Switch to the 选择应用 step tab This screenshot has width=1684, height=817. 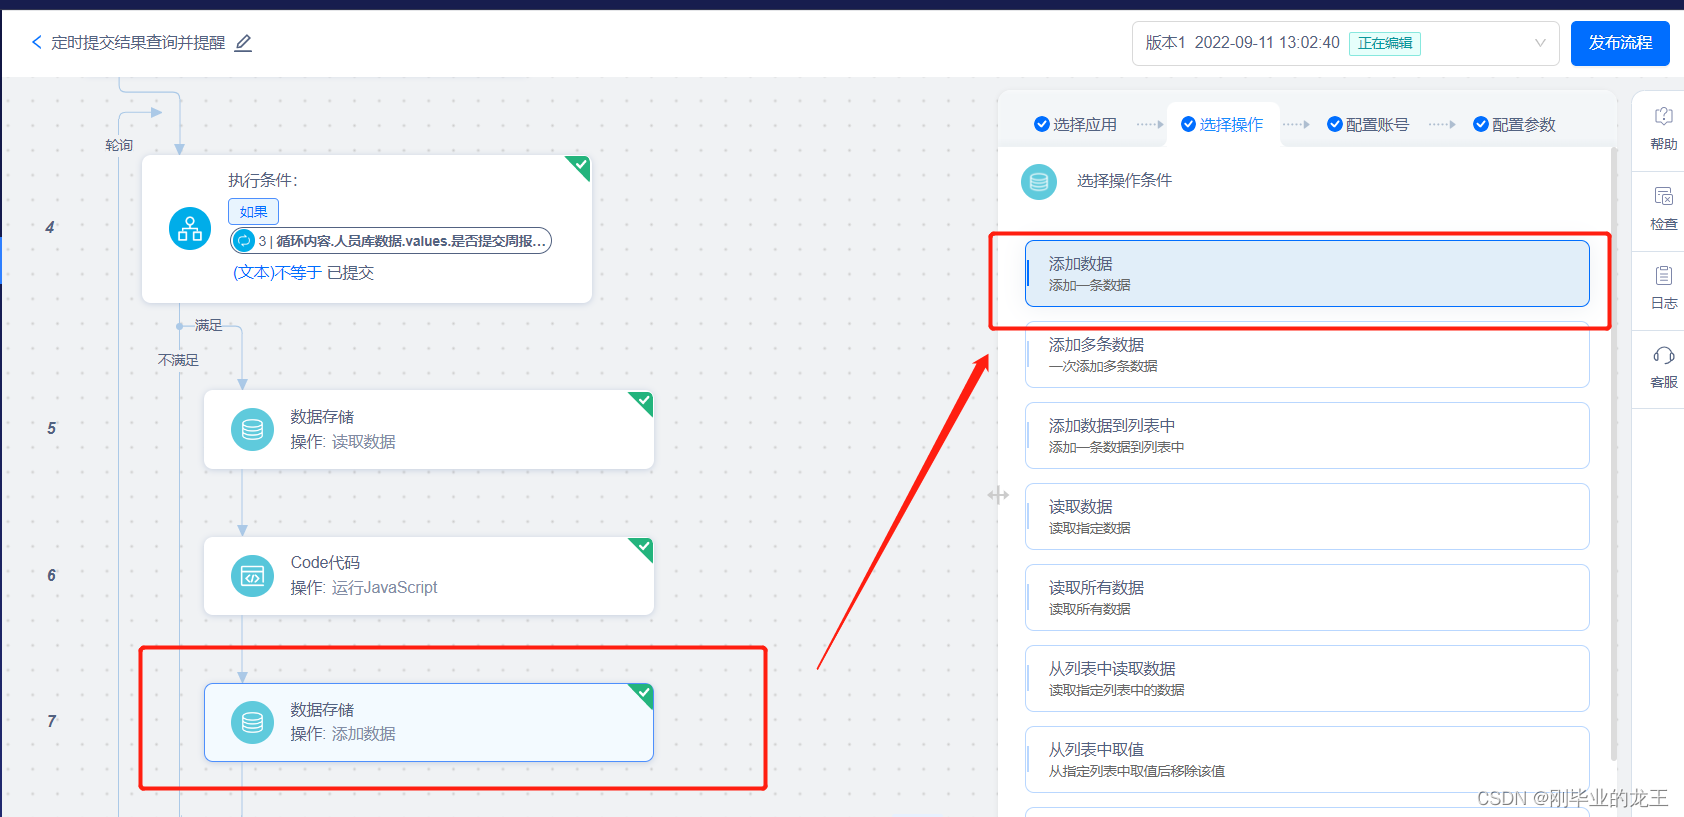(1075, 124)
